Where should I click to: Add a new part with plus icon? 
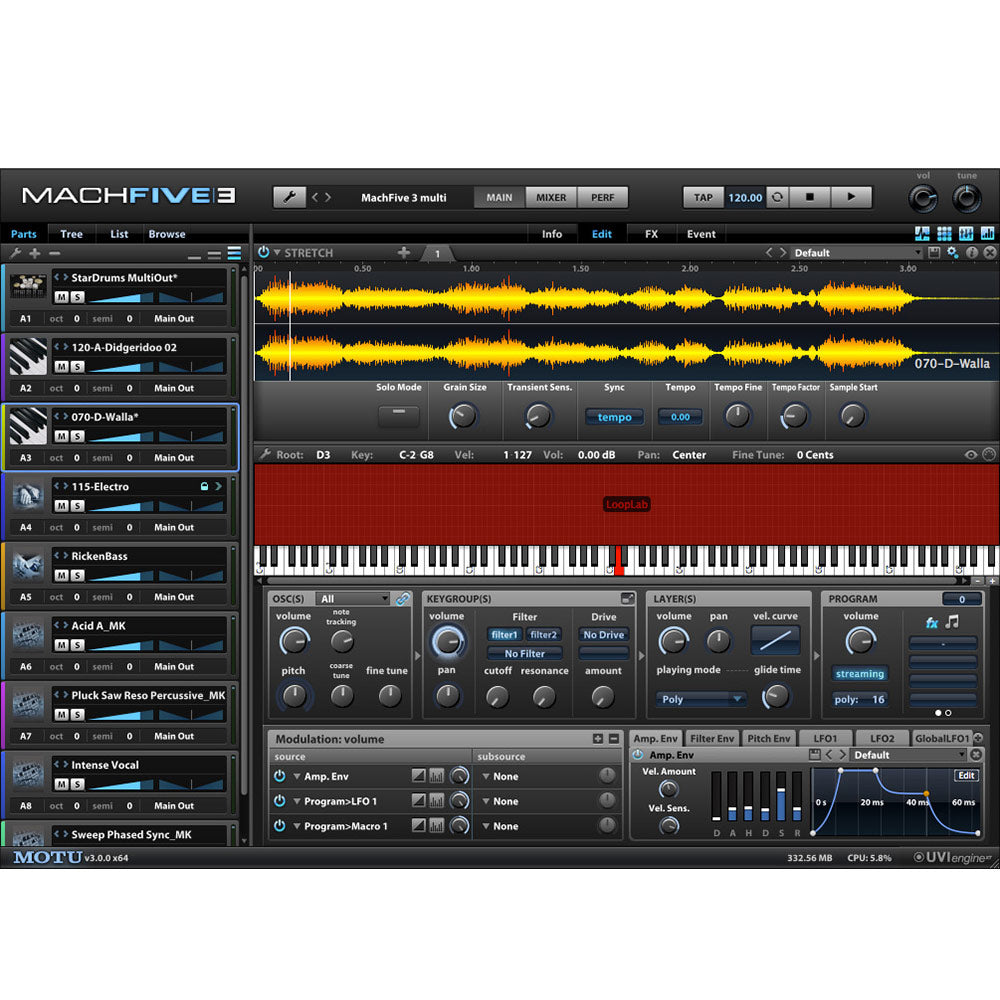coord(34,254)
